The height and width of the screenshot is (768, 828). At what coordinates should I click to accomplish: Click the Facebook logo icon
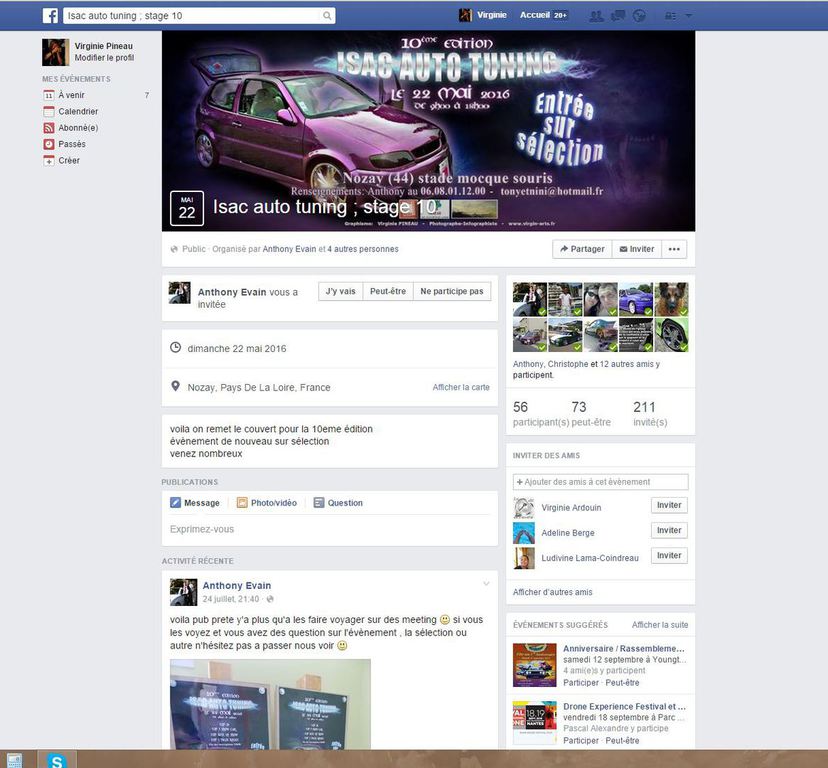click(x=50, y=16)
